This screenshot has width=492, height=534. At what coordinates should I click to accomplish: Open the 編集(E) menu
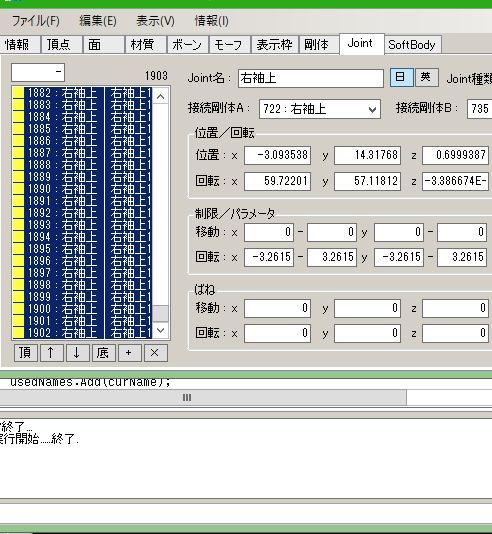click(98, 21)
